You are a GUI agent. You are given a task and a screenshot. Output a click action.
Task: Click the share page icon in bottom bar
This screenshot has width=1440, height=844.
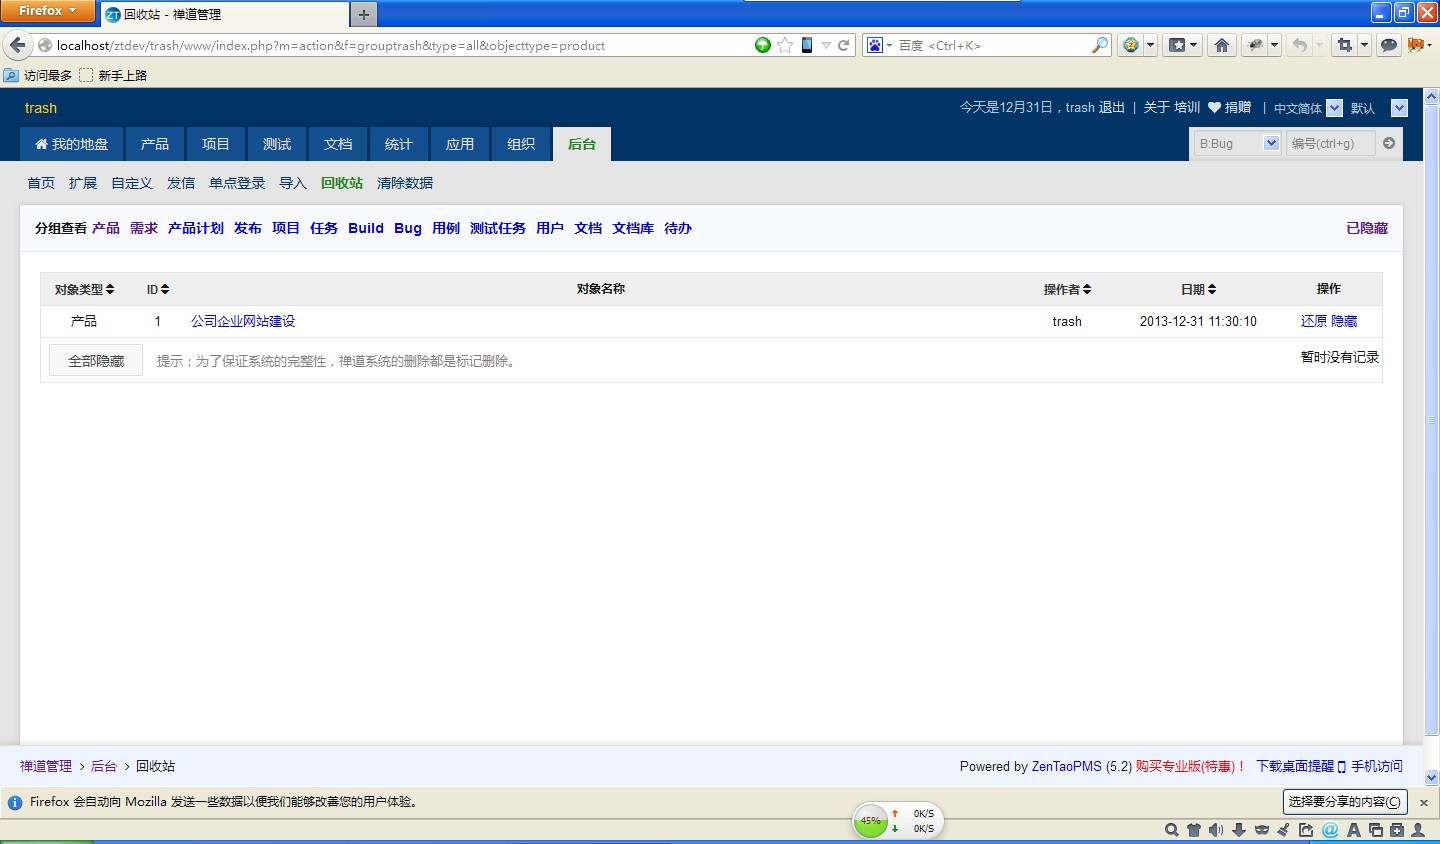click(x=1306, y=830)
